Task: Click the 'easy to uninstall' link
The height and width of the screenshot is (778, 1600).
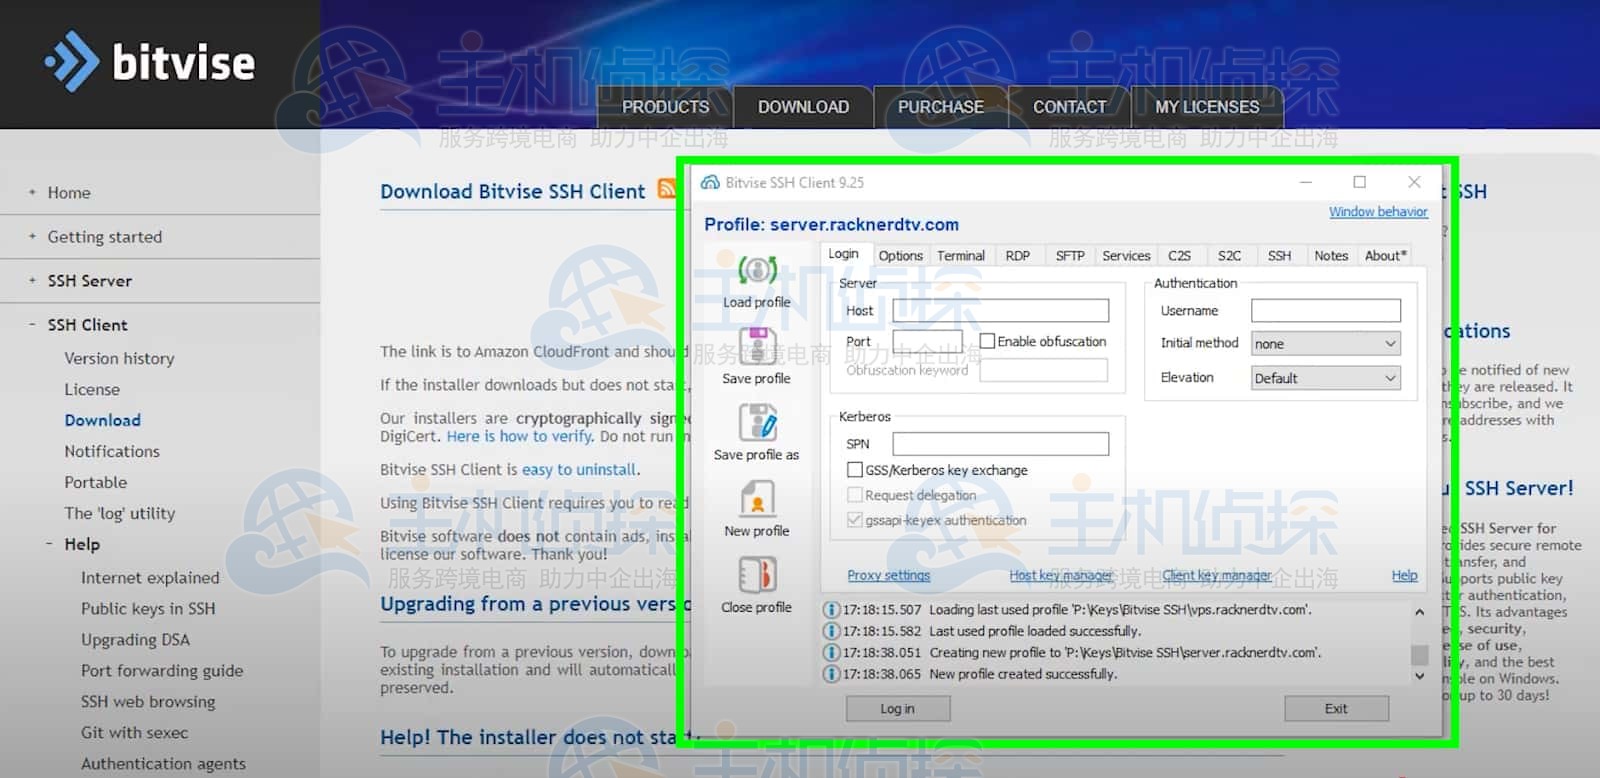Action: point(579,469)
